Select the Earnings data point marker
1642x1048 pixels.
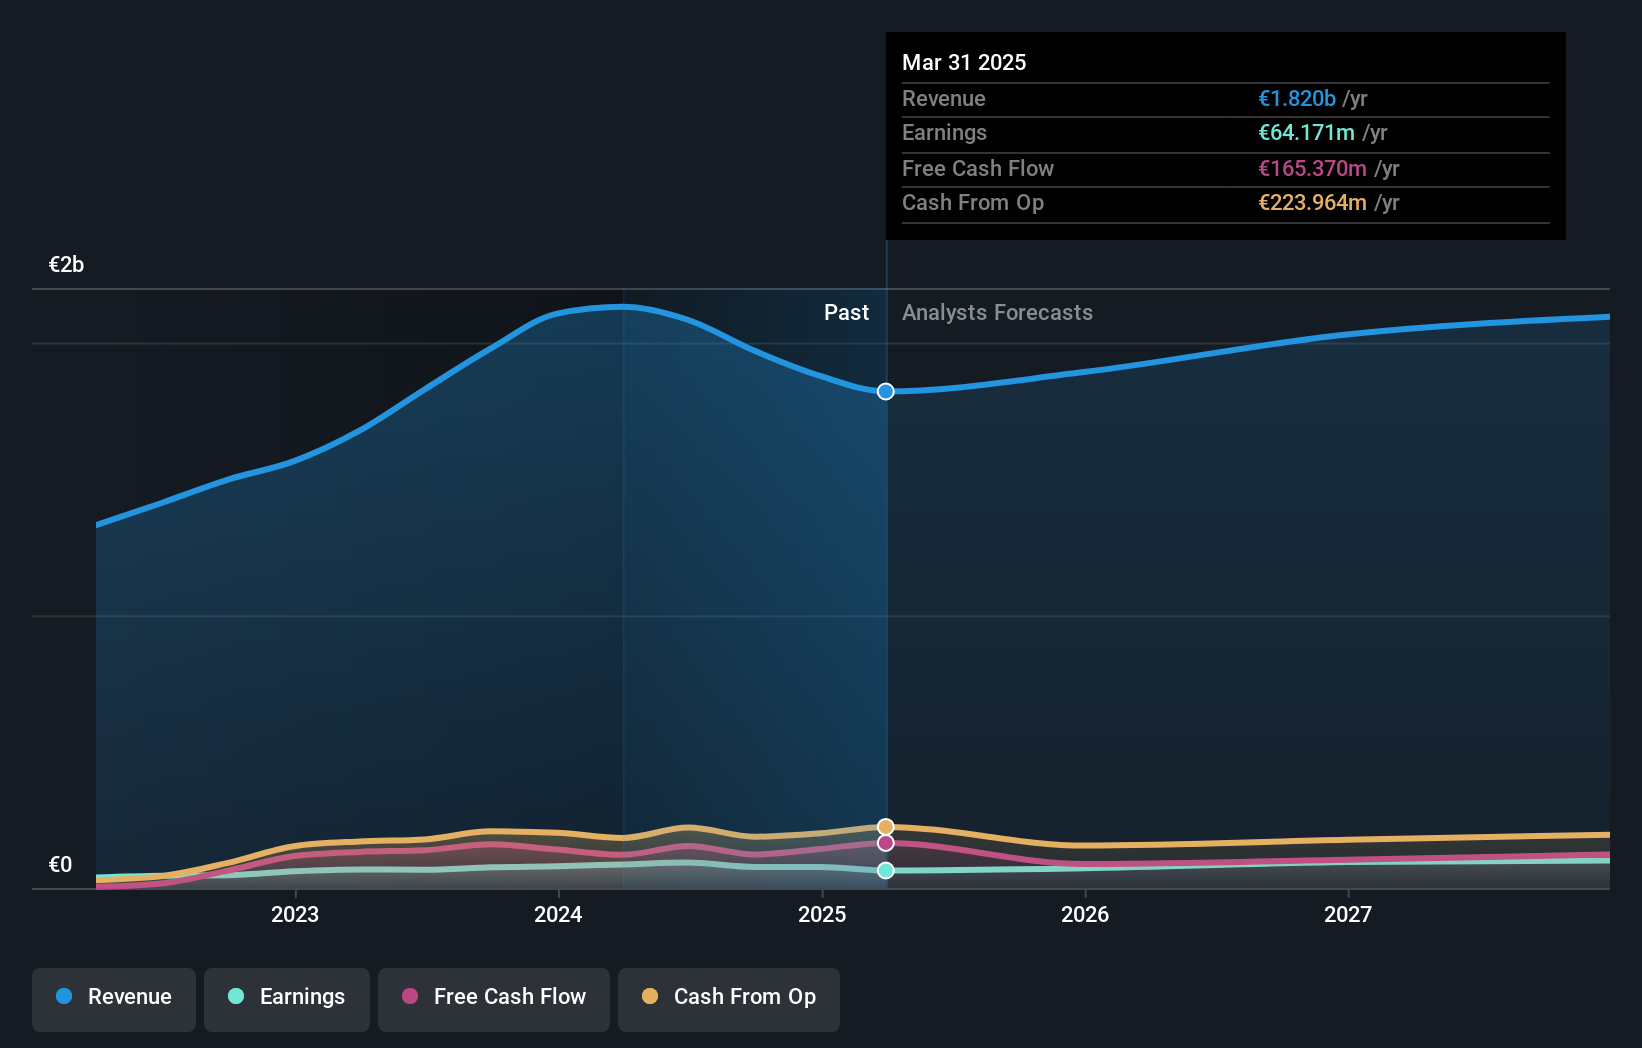coord(886,870)
